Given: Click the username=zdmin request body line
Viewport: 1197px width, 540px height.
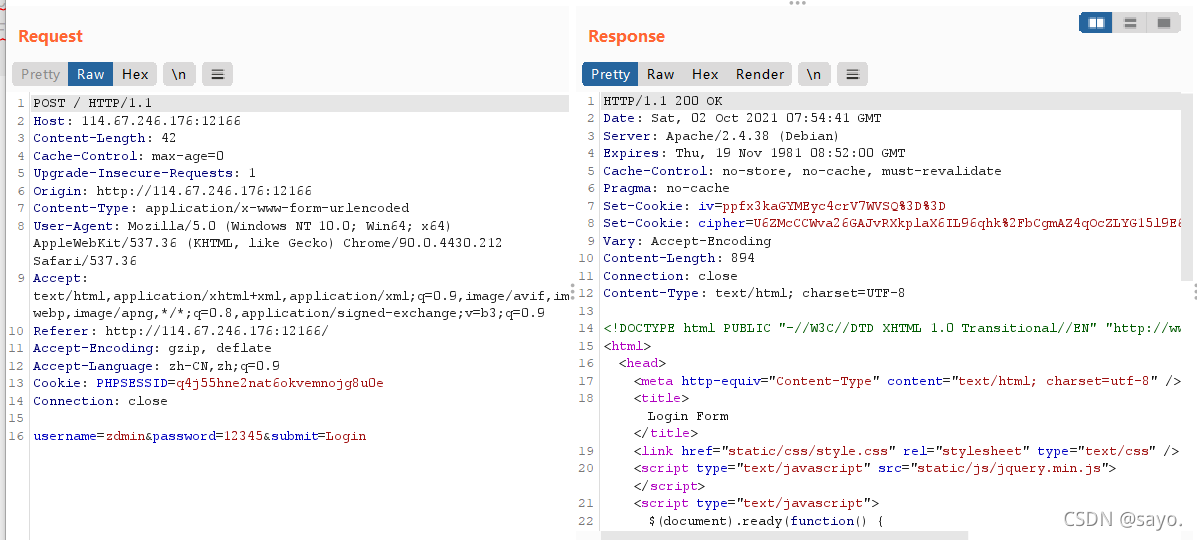Looking at the screenshot, I should 199,437.
